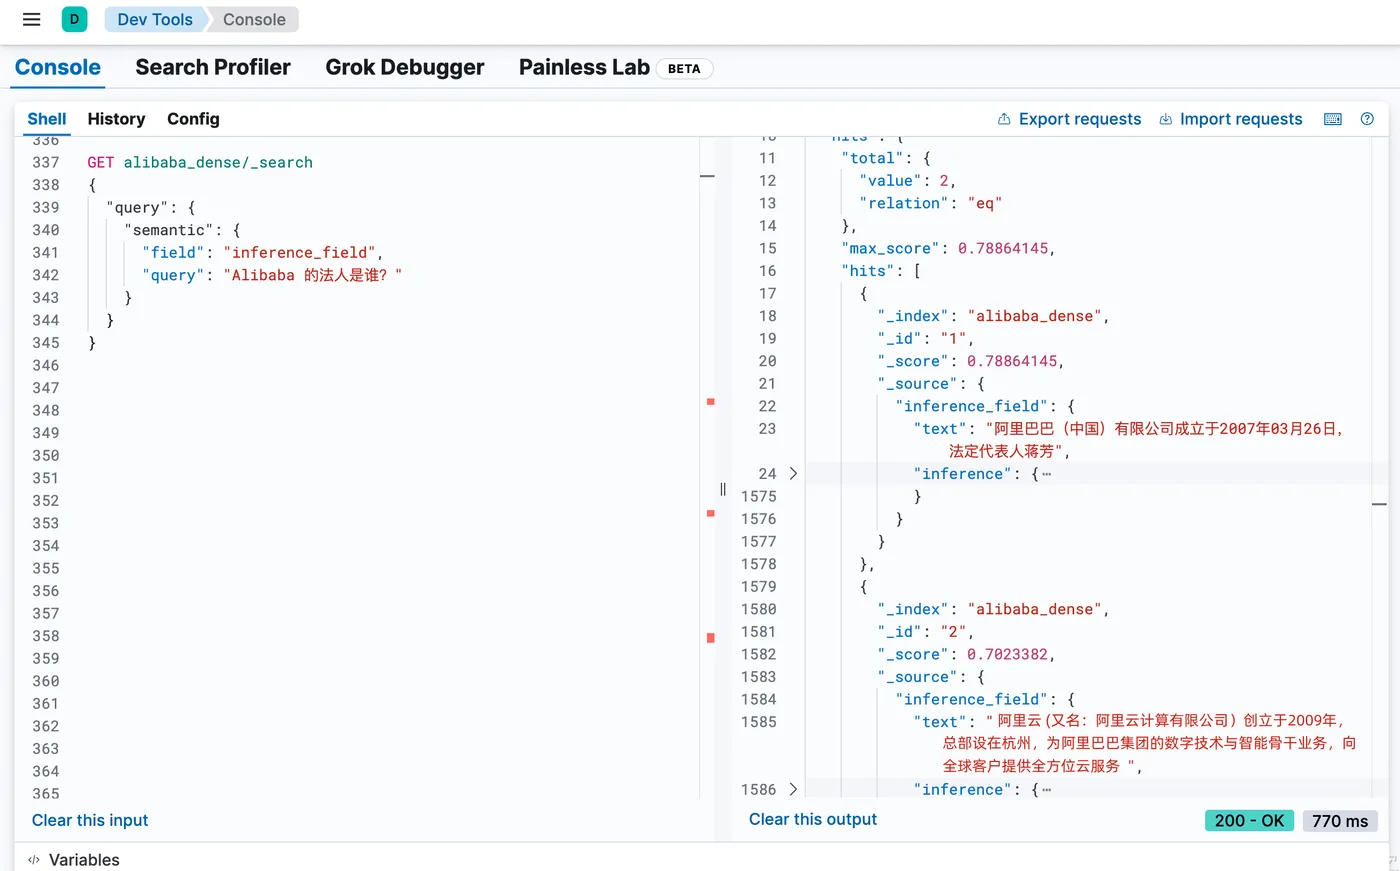Select the History sub-tab
The height and width of the screenshot is (871, 1400).
[116, 119]
